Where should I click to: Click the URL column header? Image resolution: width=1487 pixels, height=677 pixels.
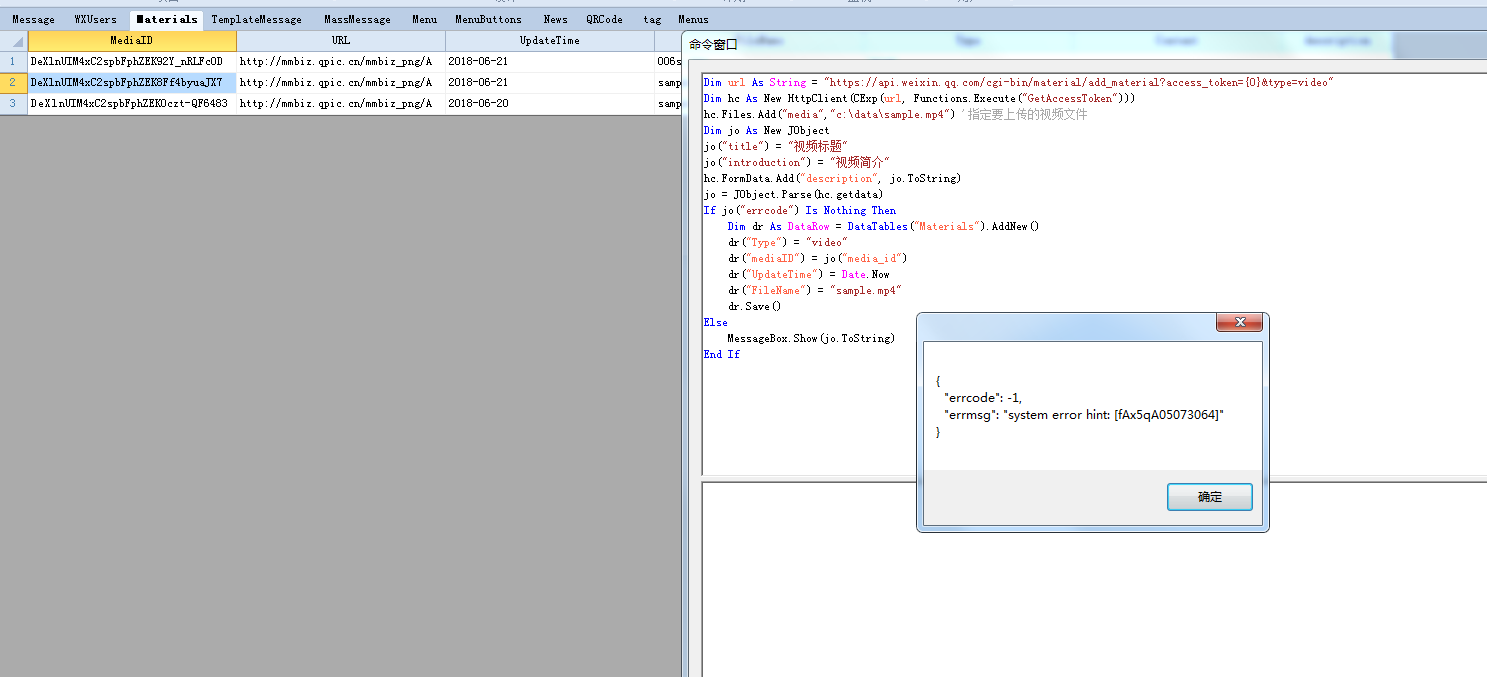coord(341,41)
